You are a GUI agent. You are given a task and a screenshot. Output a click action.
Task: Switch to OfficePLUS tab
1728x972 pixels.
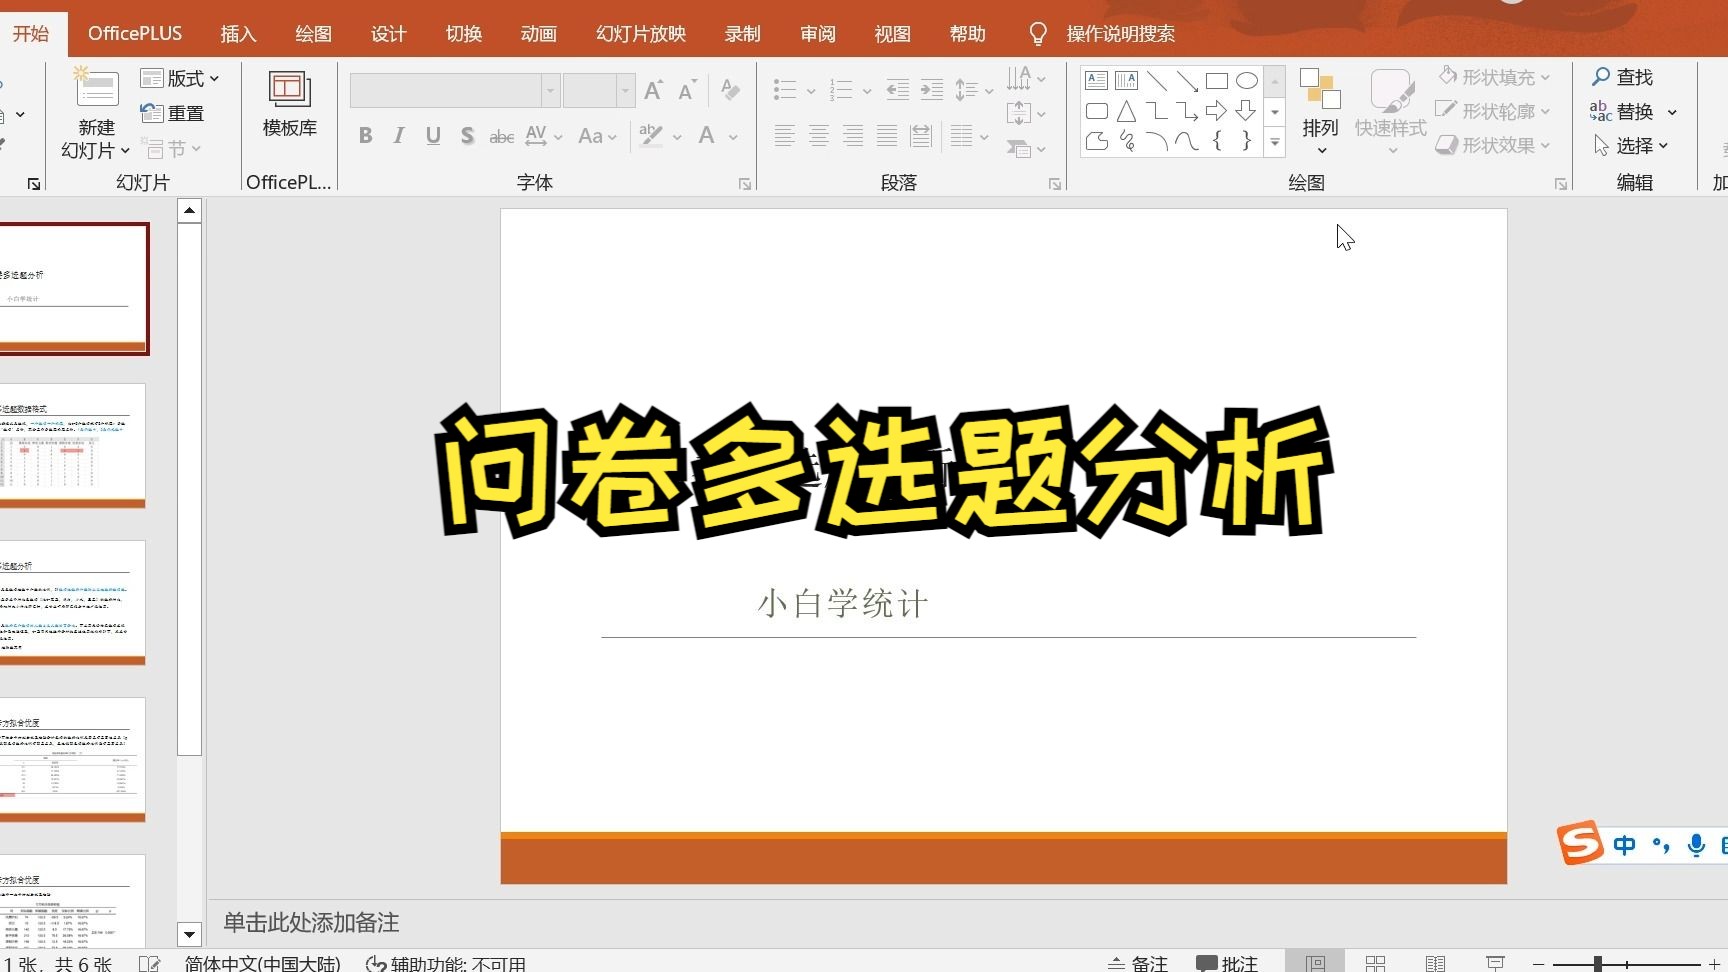pos(135,33)
